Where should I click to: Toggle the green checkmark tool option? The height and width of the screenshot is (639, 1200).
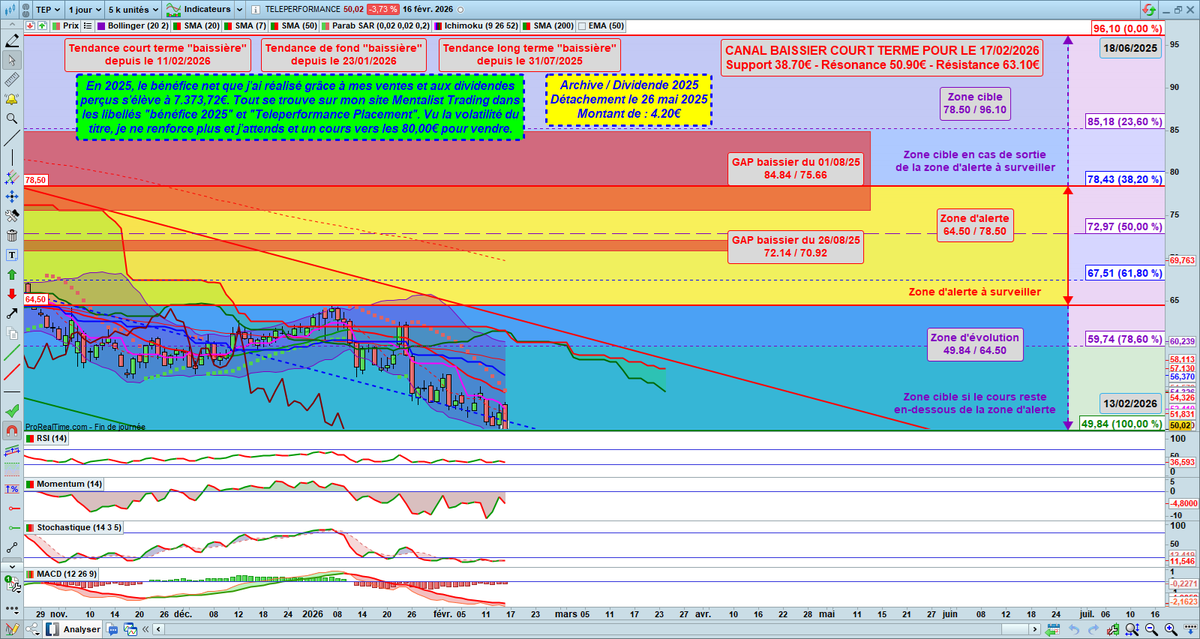(14, 411)
